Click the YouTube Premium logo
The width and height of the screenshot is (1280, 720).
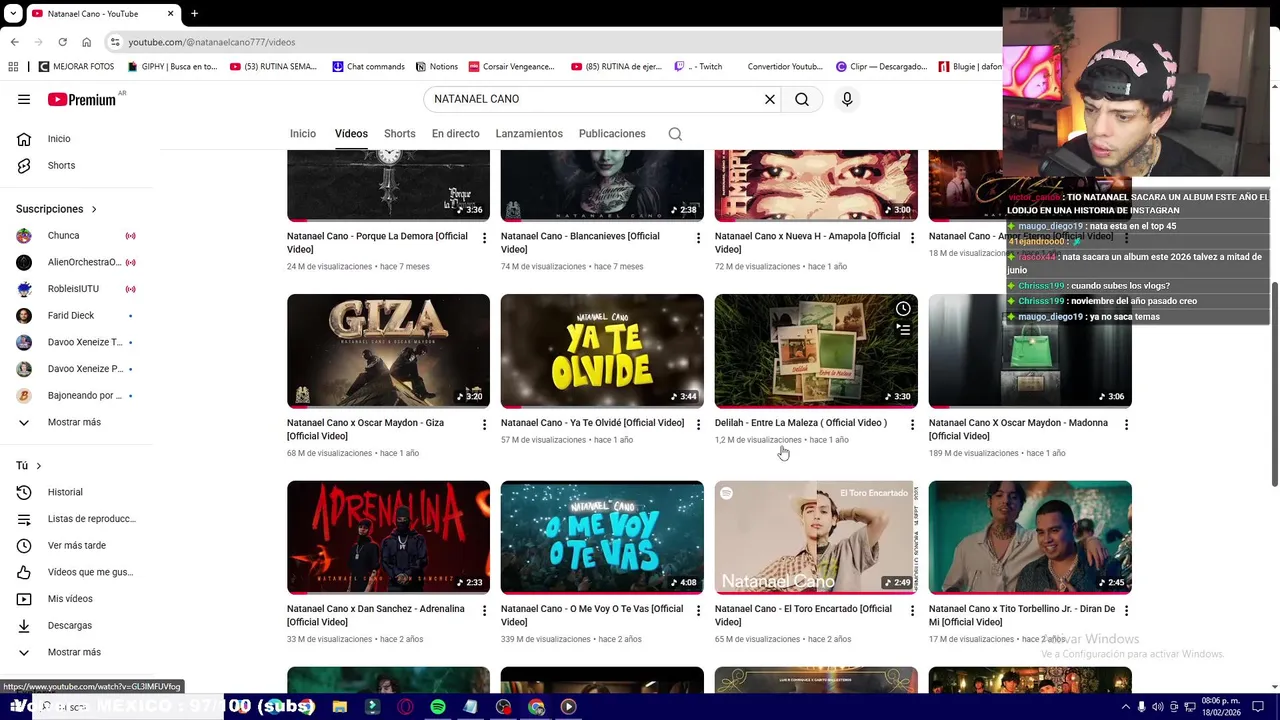tap(82, 99)
